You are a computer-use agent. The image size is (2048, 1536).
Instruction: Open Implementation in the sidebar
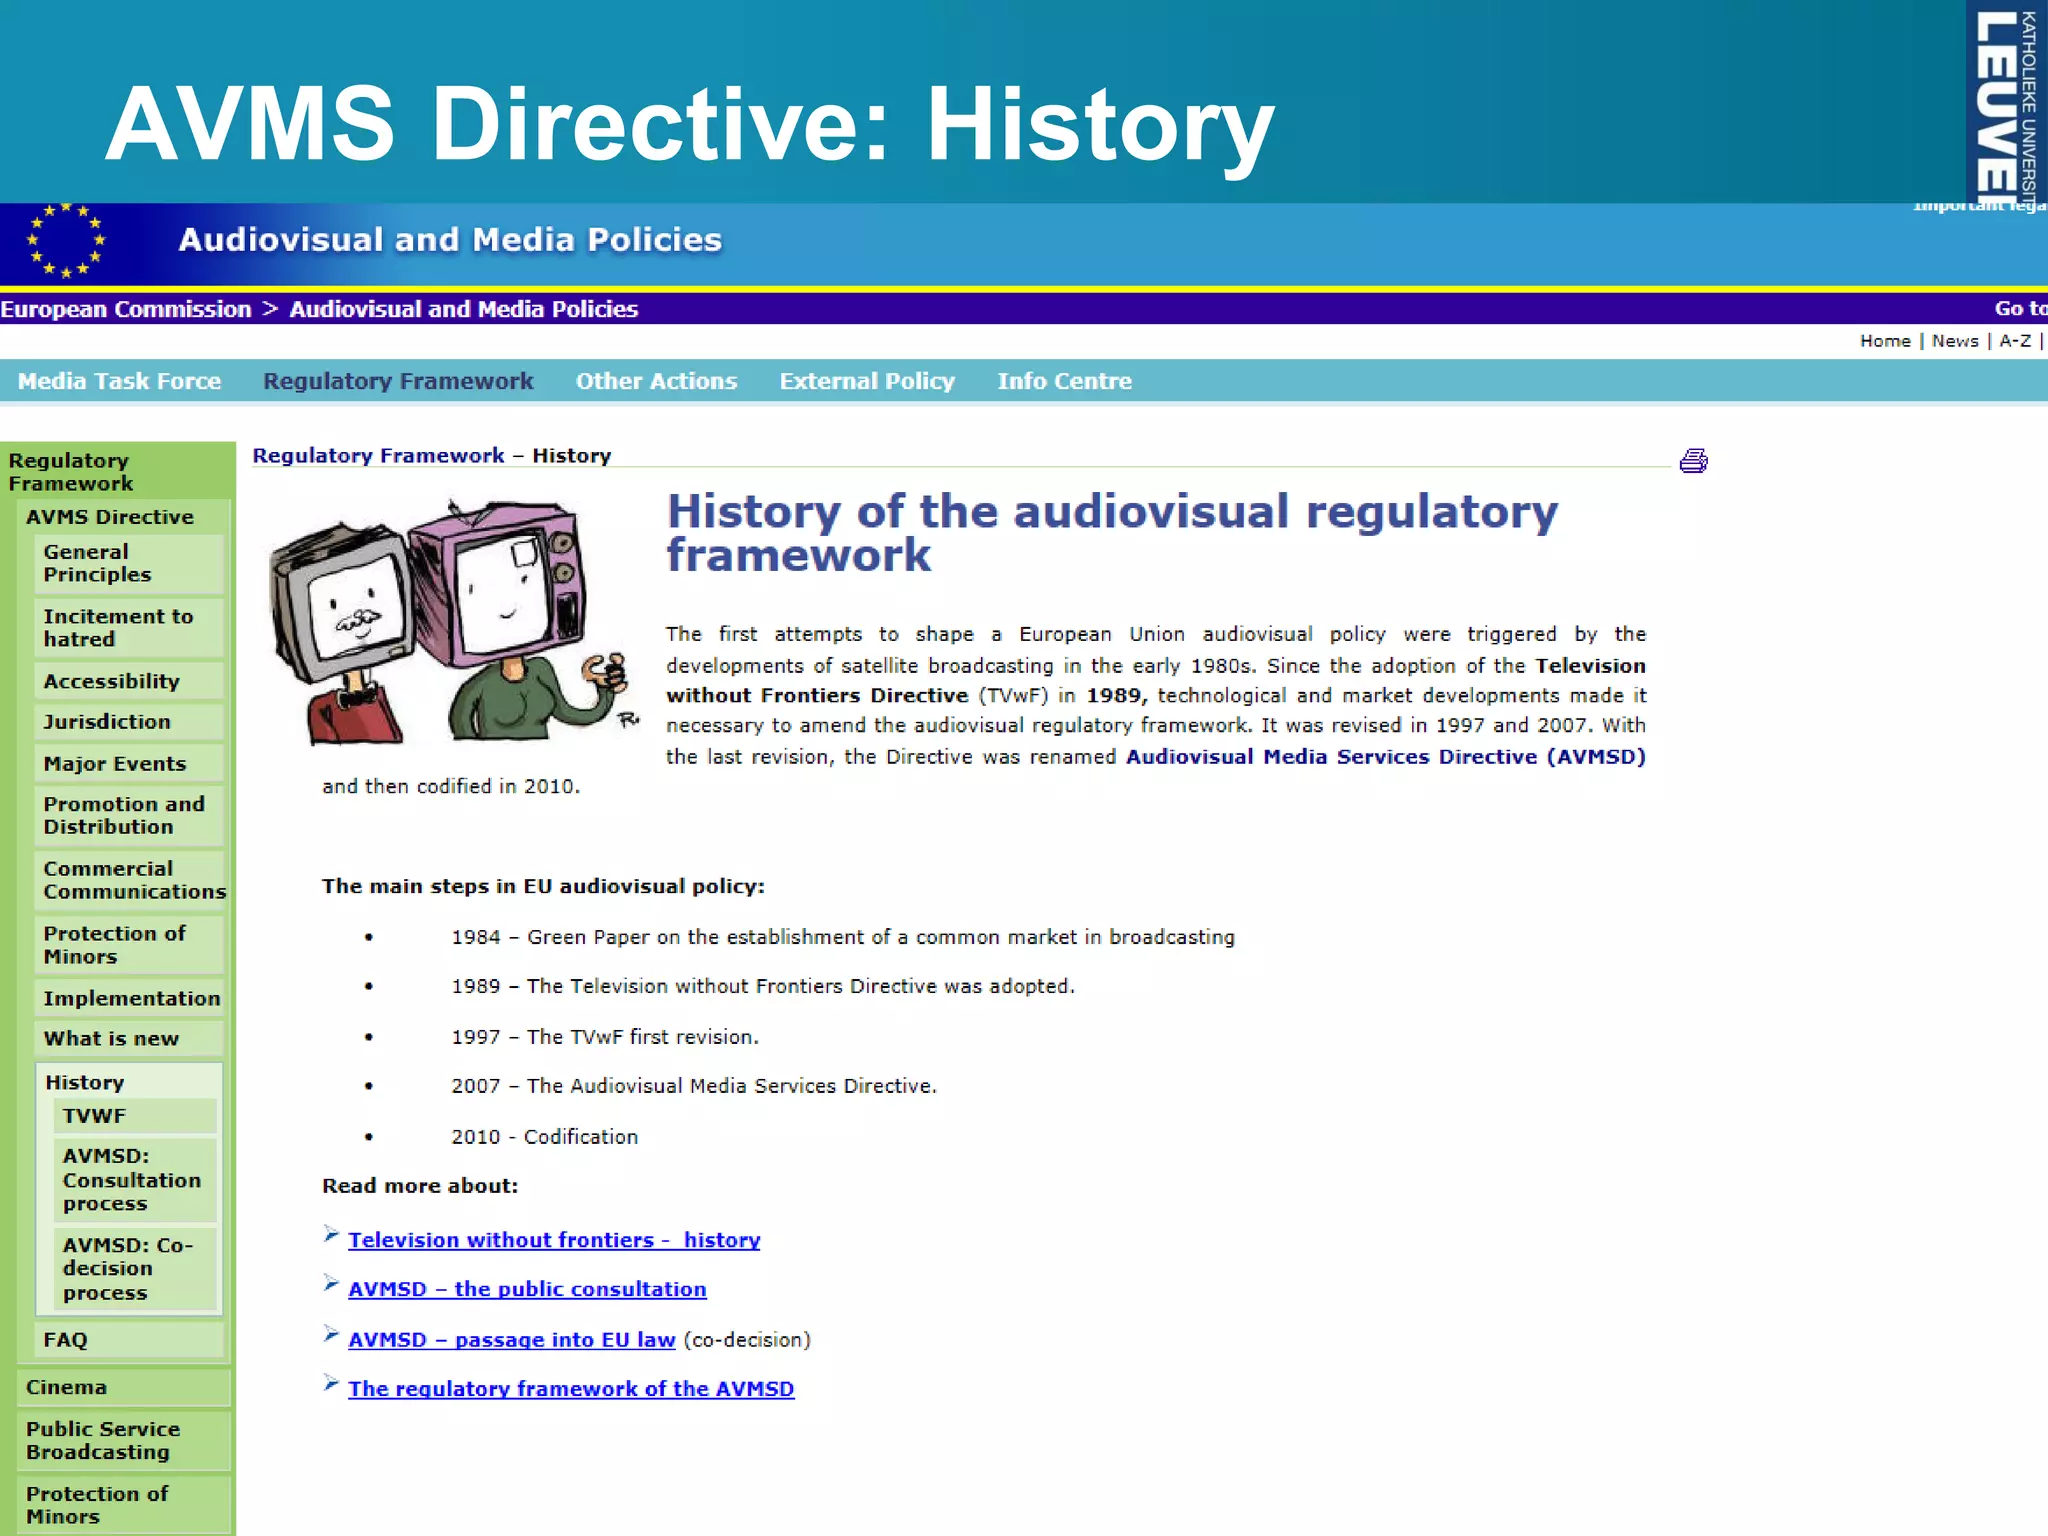click(x=131, y=998)
